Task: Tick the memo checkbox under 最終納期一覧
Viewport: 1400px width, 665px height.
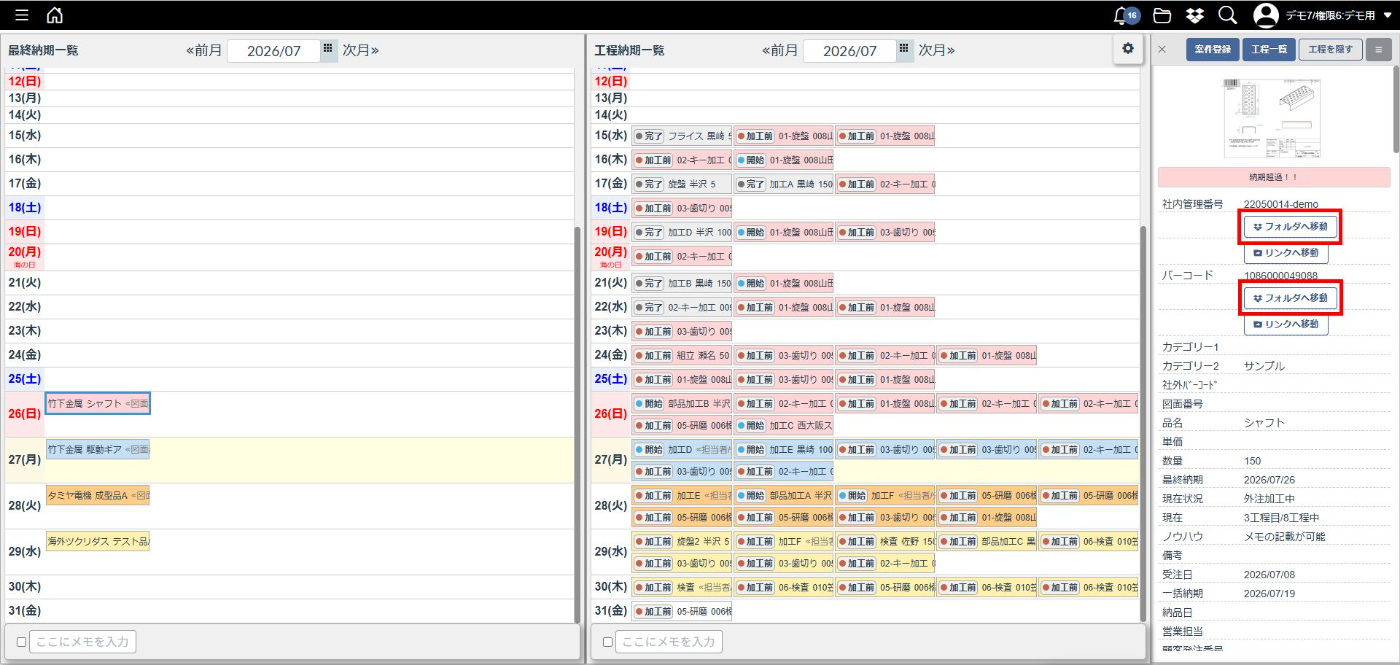Action: (22, 642)
